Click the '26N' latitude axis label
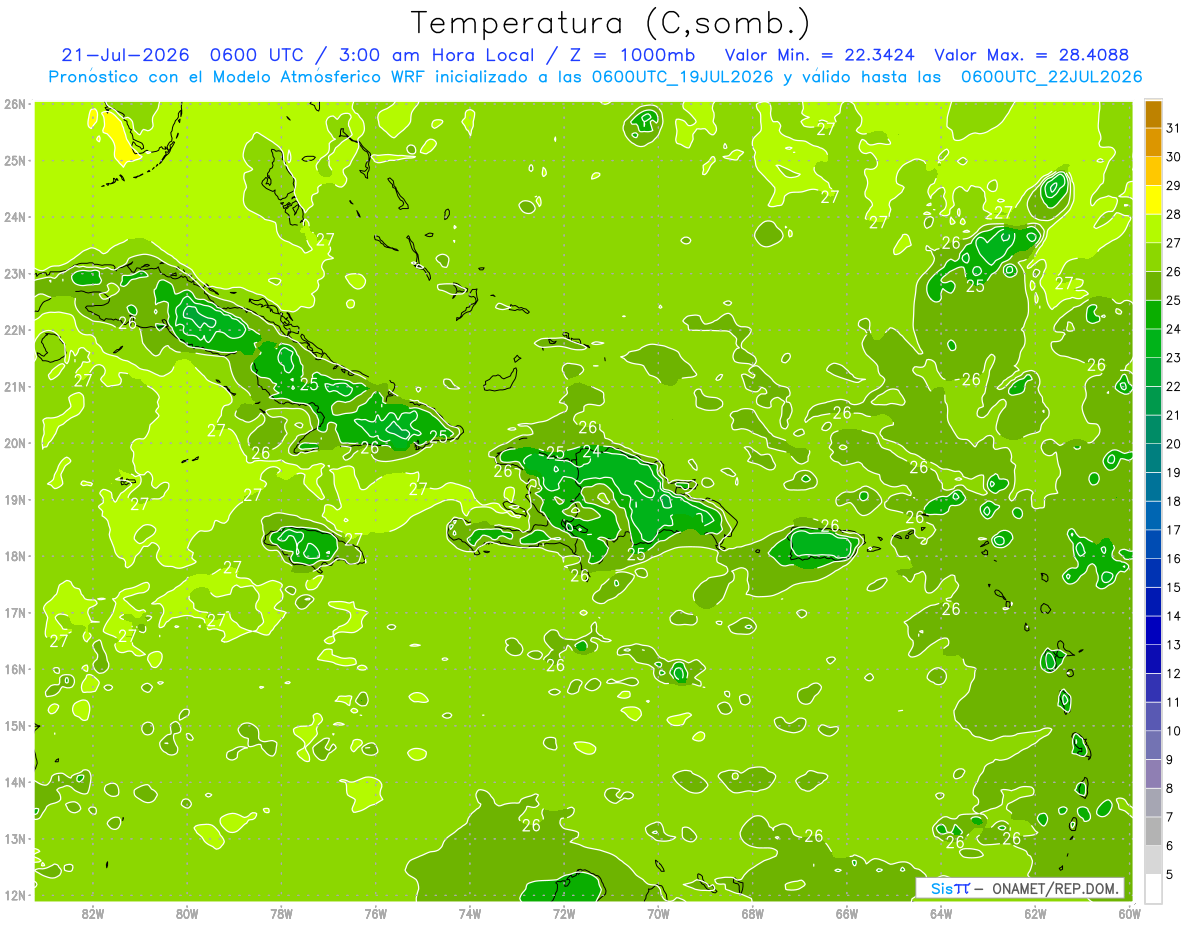The height and width of the screenshot is (927, 1200). [x=15, y=104]
